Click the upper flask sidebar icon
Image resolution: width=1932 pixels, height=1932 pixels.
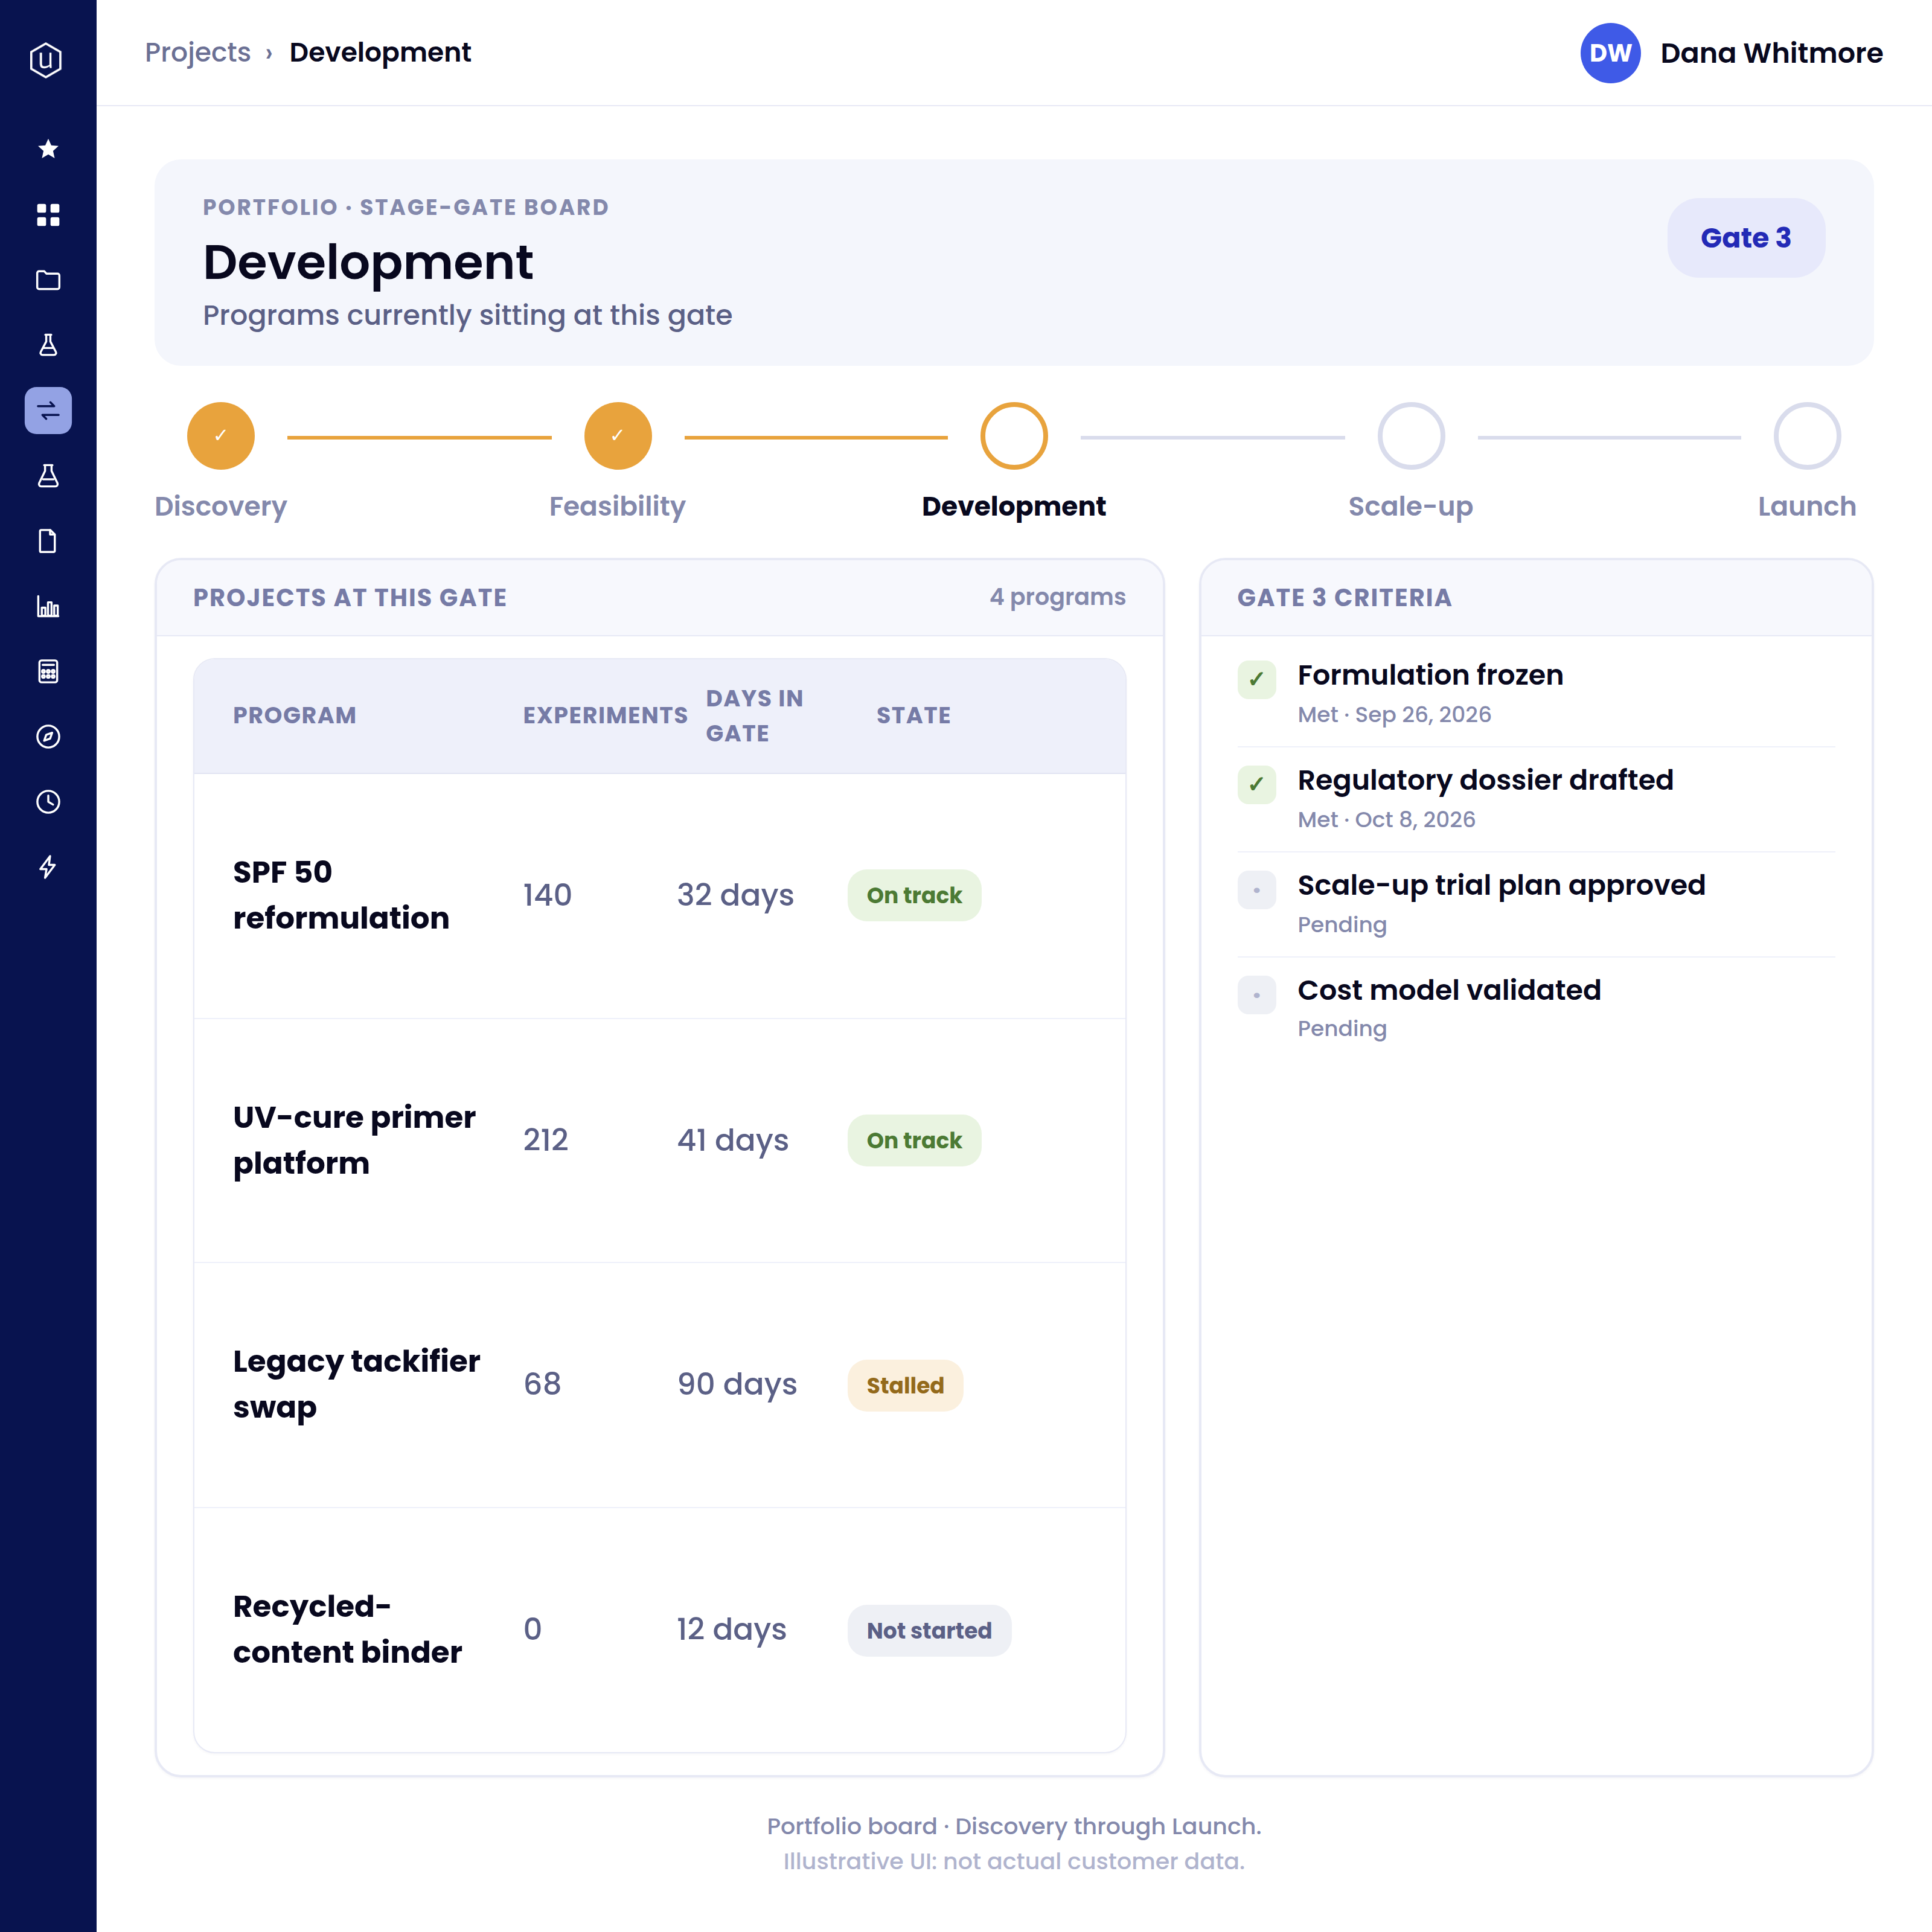[48, 345]
